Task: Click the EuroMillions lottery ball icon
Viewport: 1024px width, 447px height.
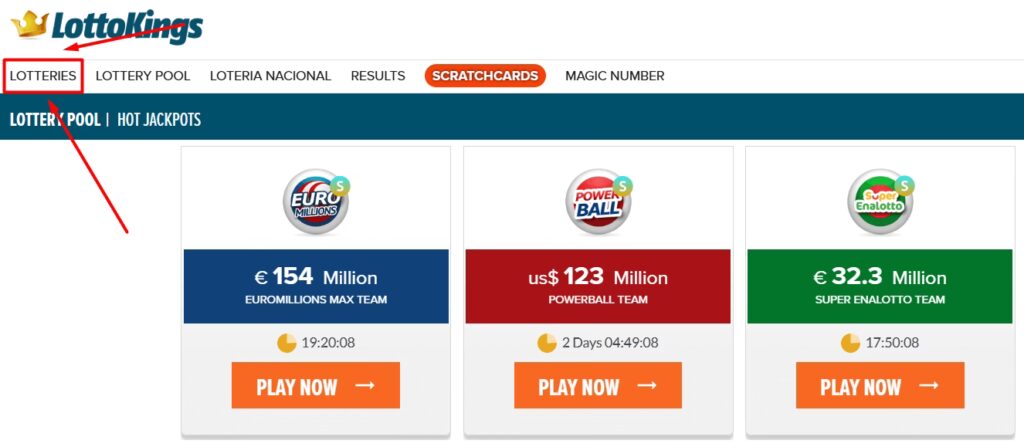Action: tap(313, 203)
